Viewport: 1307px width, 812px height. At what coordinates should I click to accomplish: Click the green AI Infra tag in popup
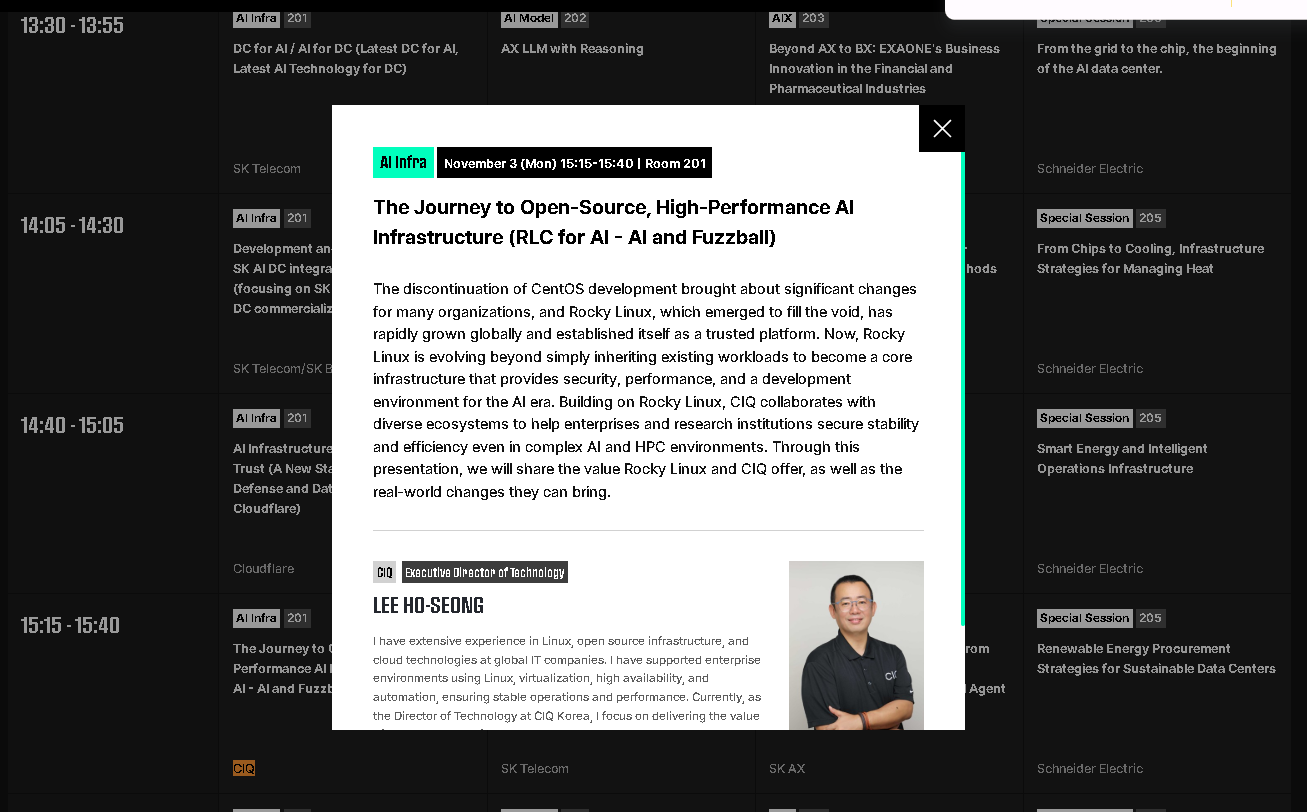tap(403, 163)
